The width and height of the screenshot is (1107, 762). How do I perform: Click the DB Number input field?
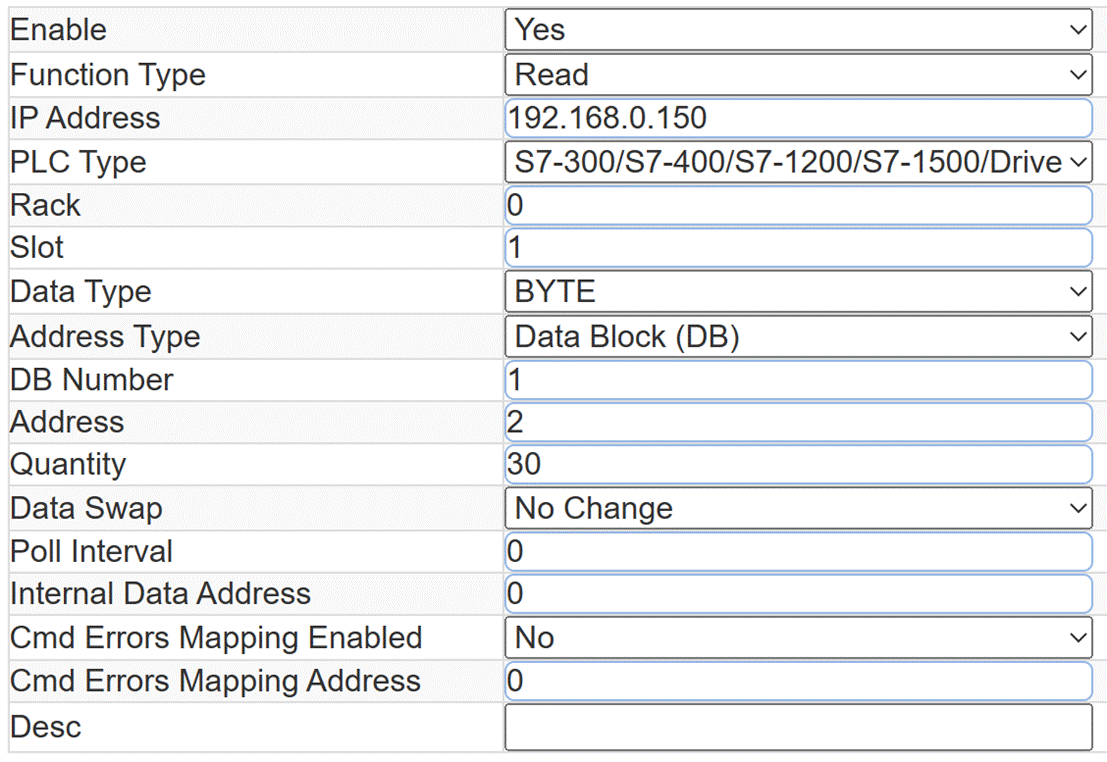798,380
